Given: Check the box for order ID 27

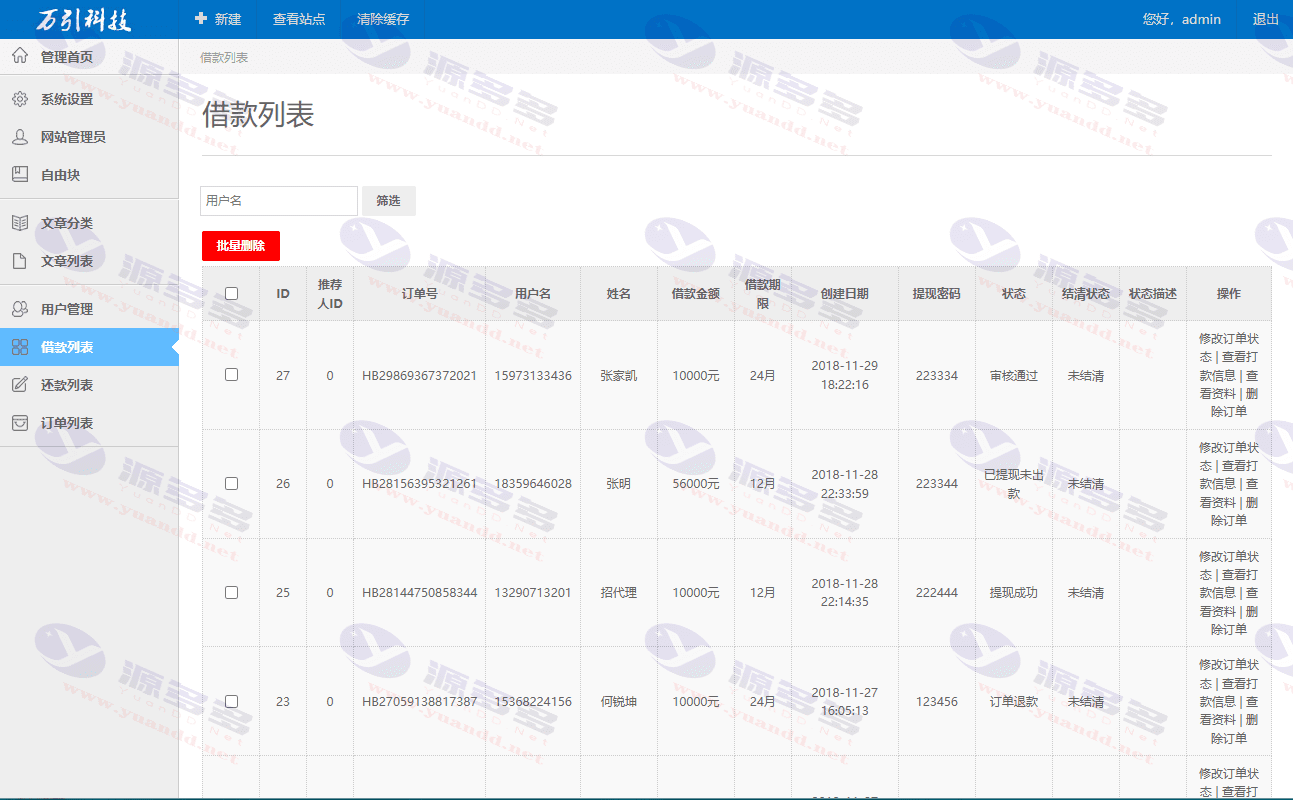Looking at the screenshot, I should click(x=231, y=375).
